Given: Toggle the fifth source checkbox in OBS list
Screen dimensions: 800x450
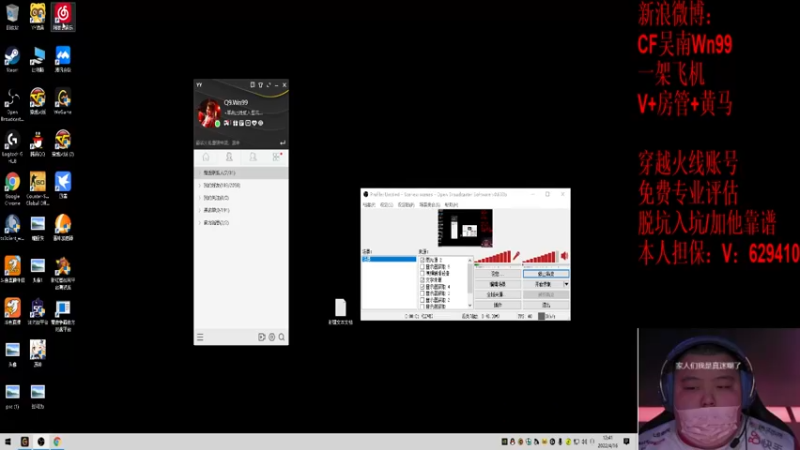Looking at the screenshot, I should click(422, 287).
